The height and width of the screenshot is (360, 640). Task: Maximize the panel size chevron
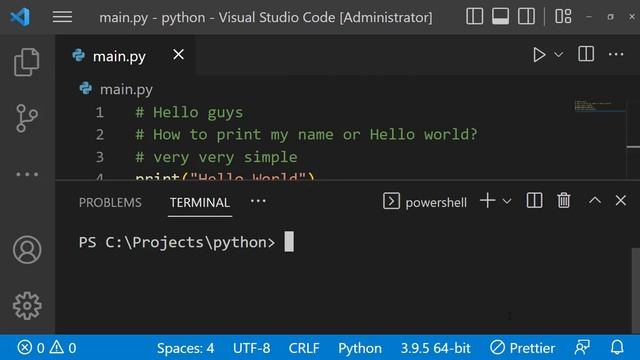click(595, 200)
